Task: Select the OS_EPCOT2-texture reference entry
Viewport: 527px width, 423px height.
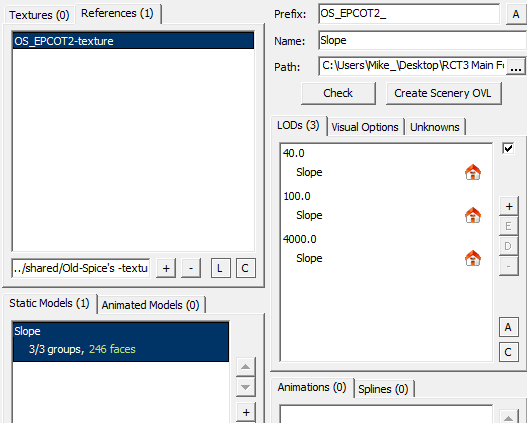Action: [133, 41]
